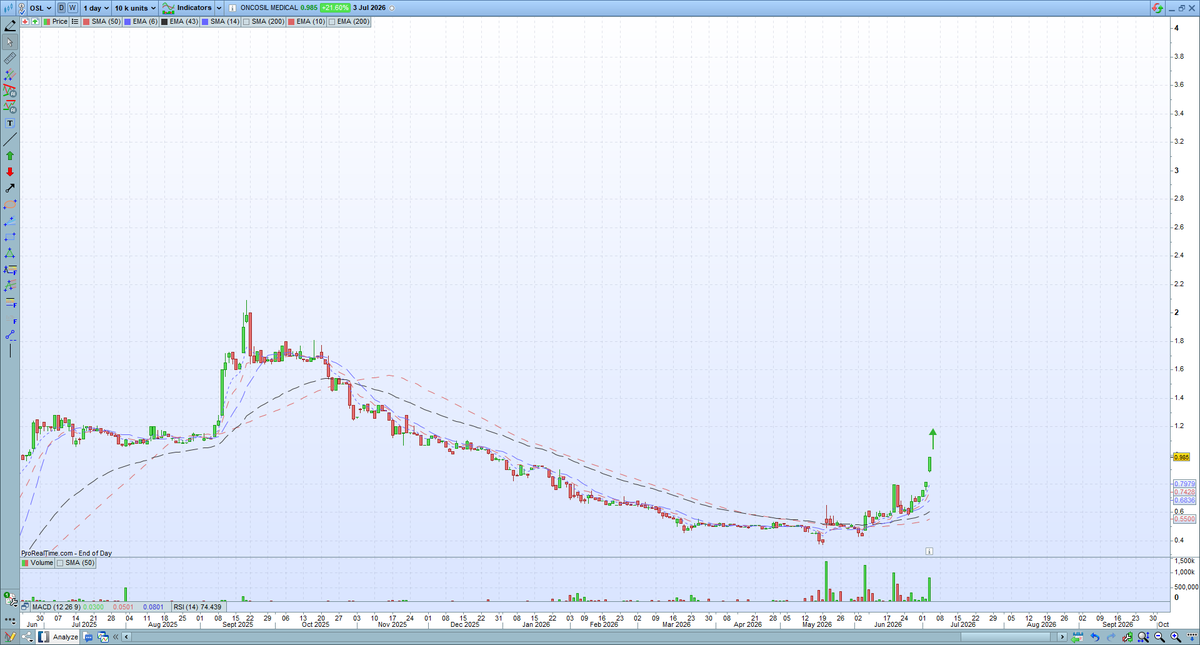Screen dimensions: 1200x645
Task: Toggle SMA (50) indicator label
Action: 101,21
